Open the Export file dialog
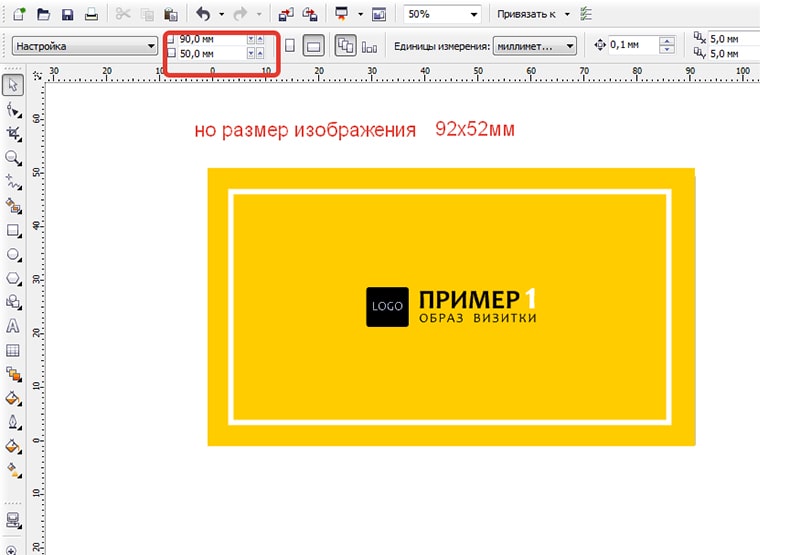This screenshot has width=790, height=555. point(310,15)
